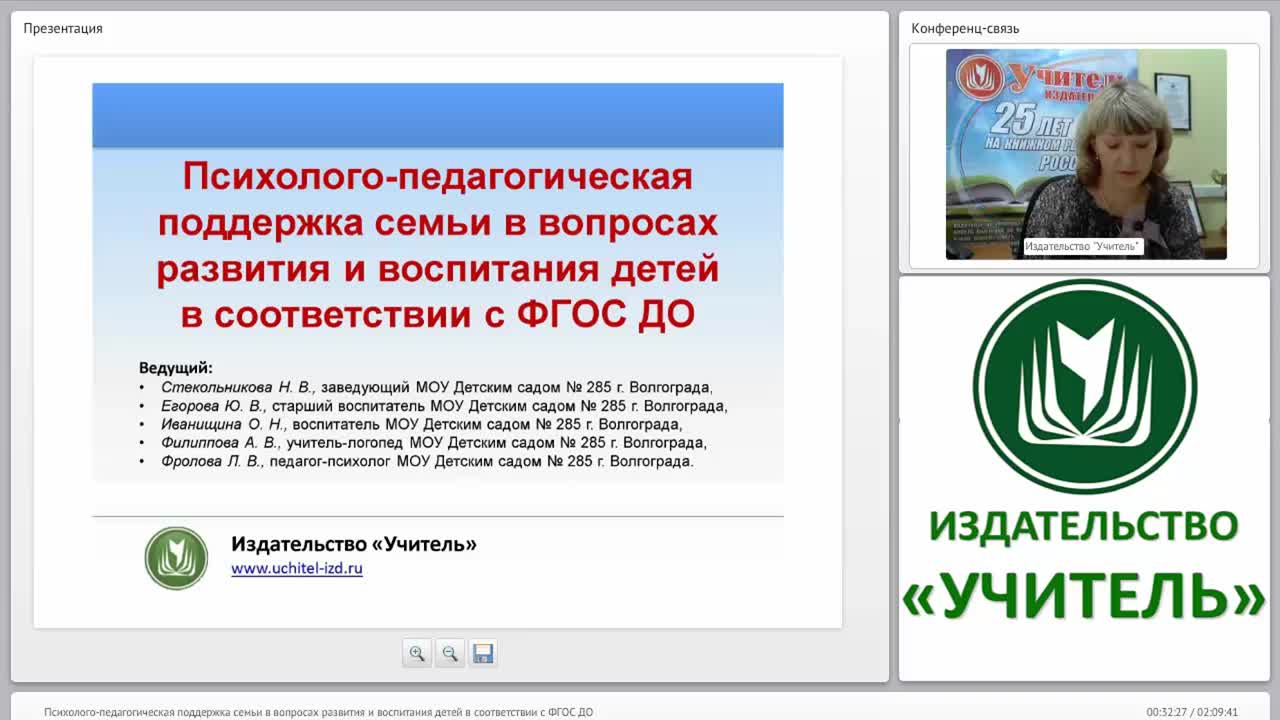The width and height of the screenshot is (1280, 720).
Task: Select the presenter line "Стекольникова Н. В."
Action: 438,387
